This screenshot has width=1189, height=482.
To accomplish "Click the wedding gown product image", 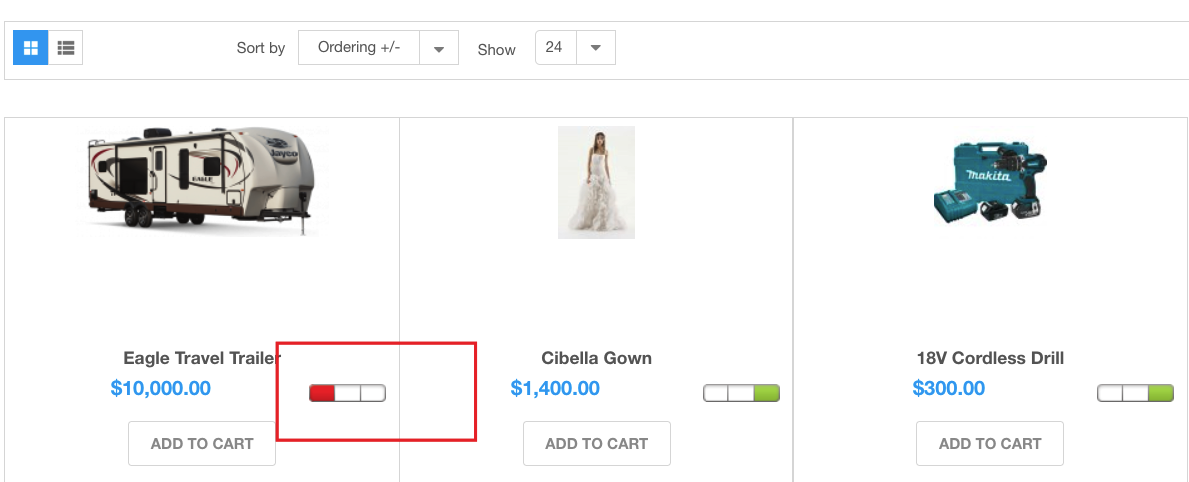I will [596, 182].
